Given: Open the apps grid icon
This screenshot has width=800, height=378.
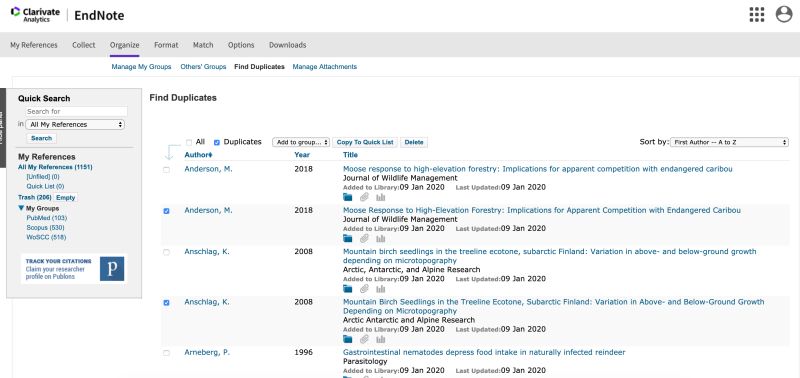Looking at the screenshot, I should (757, 15).
